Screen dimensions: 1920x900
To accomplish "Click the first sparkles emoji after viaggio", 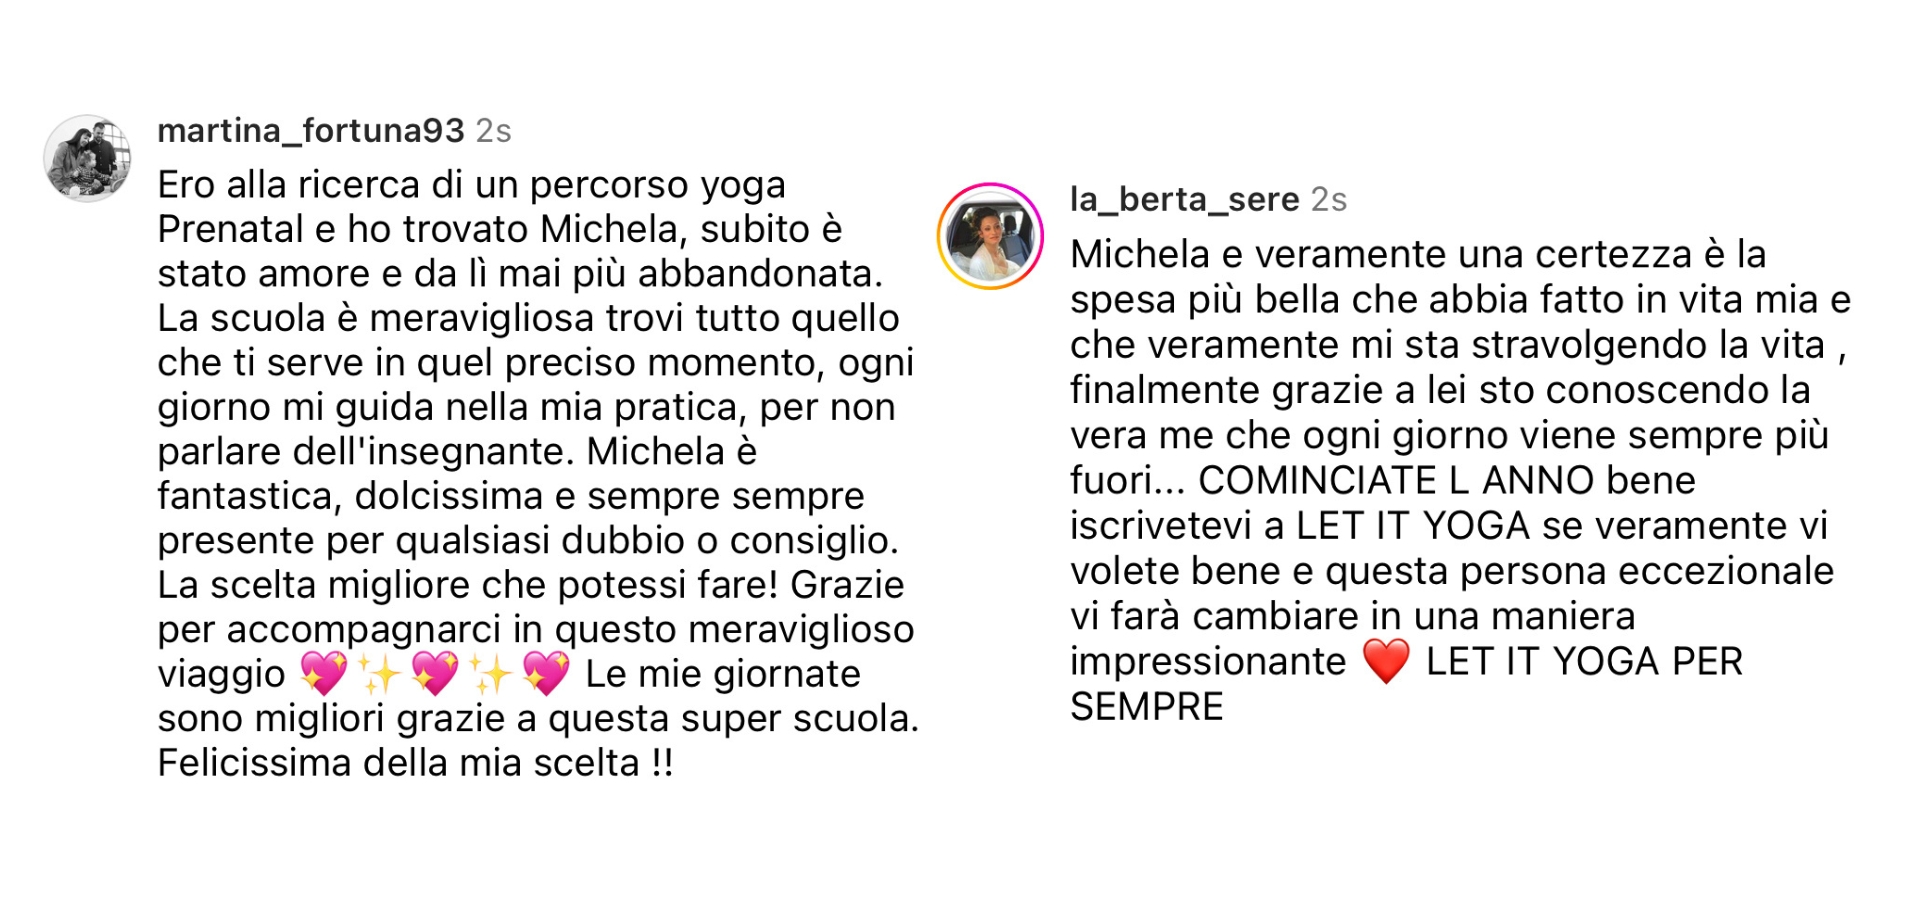I will click(379, 673).
